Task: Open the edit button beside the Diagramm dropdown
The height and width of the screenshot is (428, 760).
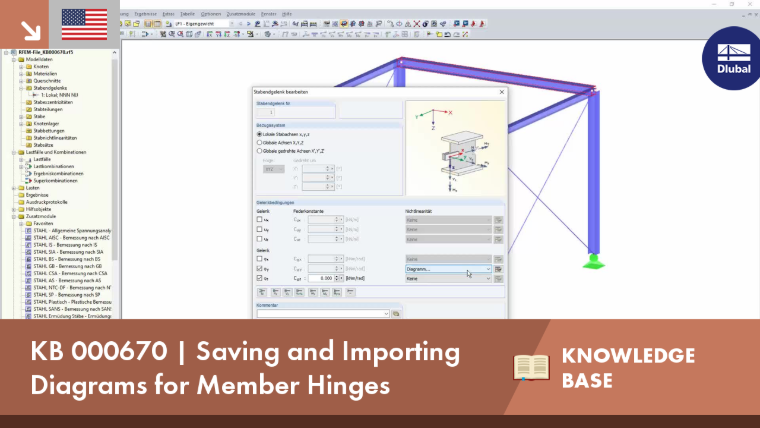Action: [498, 269]
